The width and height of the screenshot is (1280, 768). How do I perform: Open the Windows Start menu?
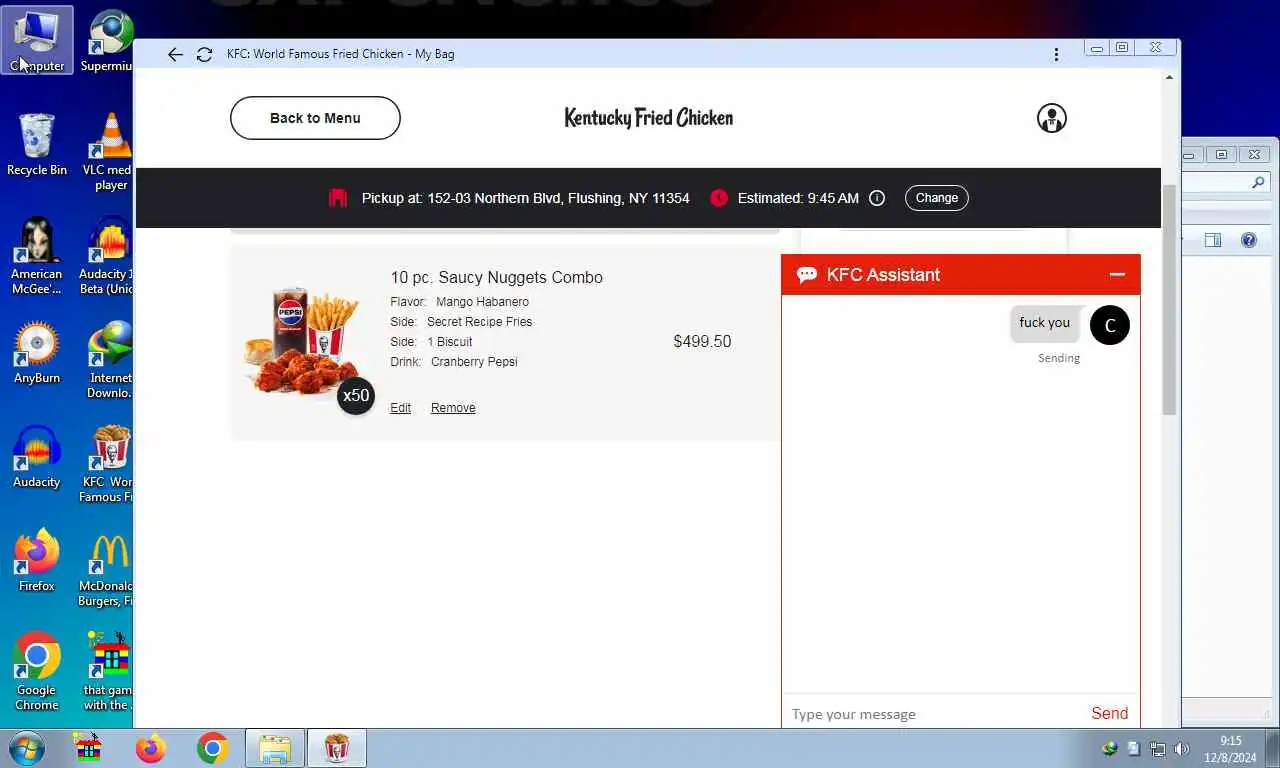pyautogui.click(x=27, y=748)
